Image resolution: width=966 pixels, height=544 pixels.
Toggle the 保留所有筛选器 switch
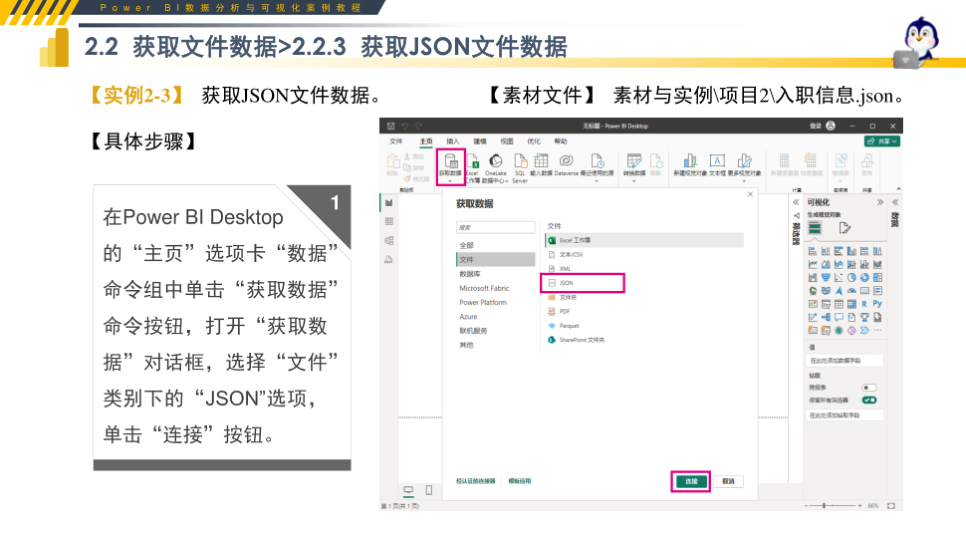pyautogui.click(x=869, y=400)
